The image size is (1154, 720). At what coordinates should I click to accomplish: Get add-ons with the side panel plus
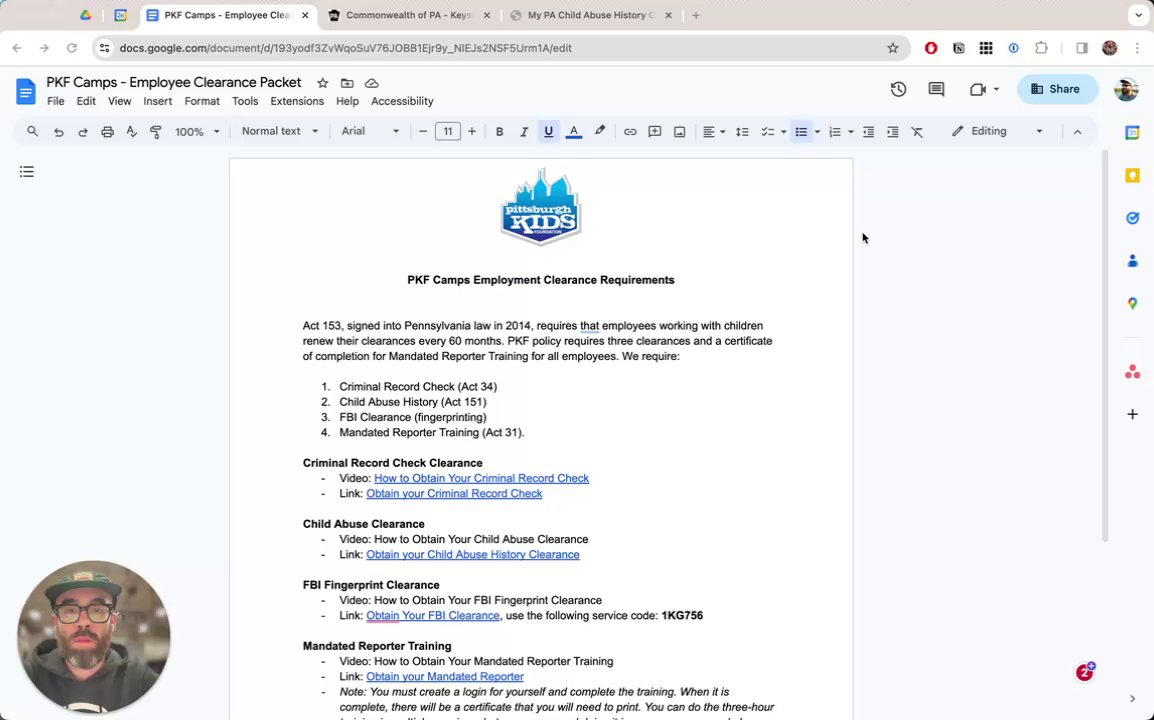tap(1133, 414)
